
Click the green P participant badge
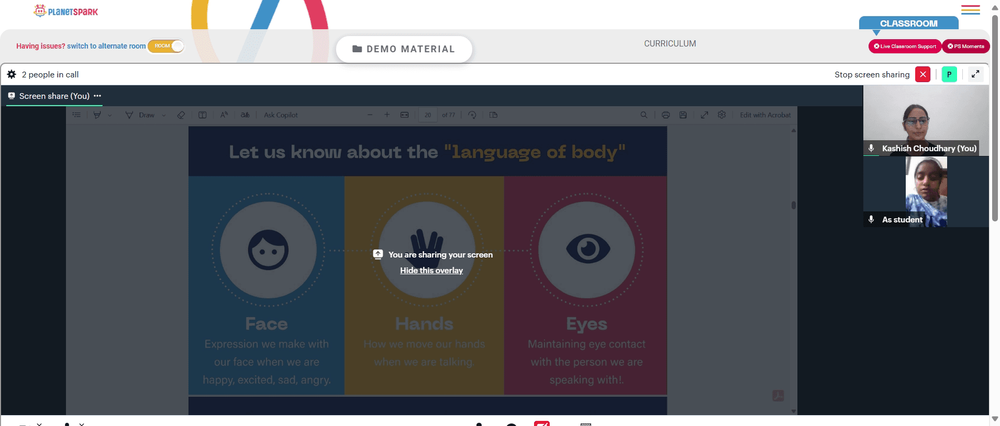(x=949, y=75)
